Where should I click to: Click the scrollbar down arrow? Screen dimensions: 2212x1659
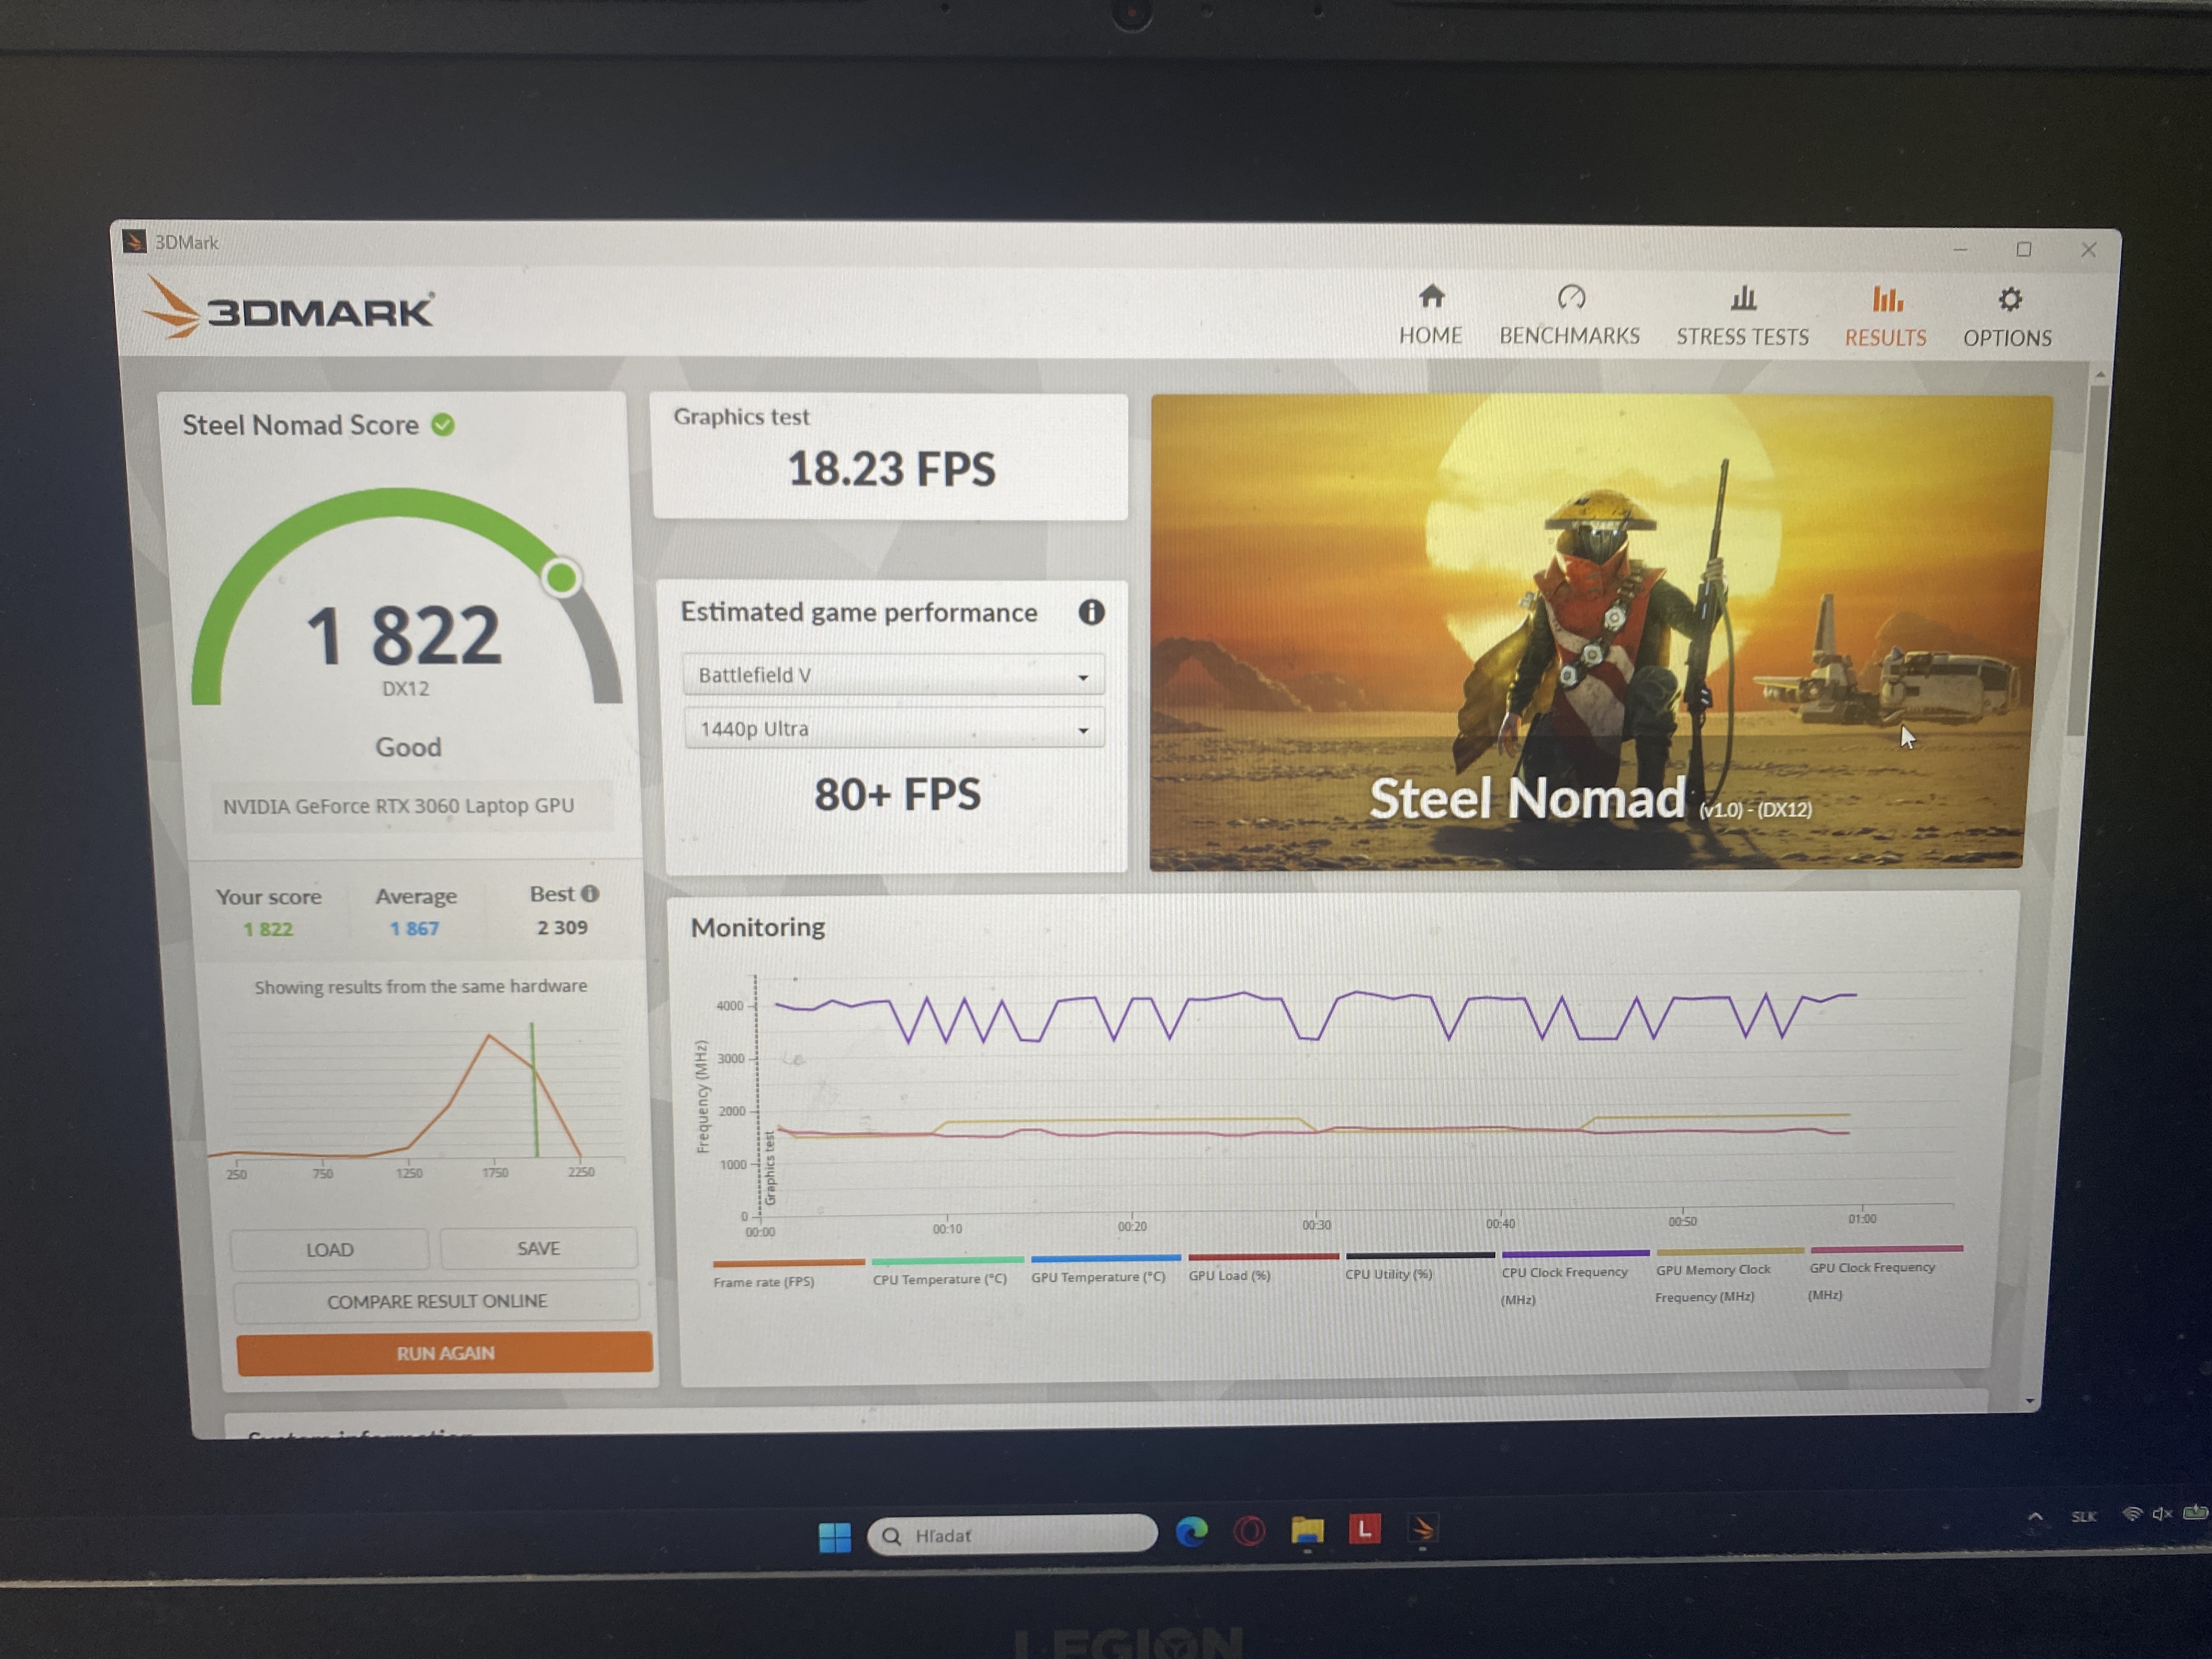coord(2030,1401)
